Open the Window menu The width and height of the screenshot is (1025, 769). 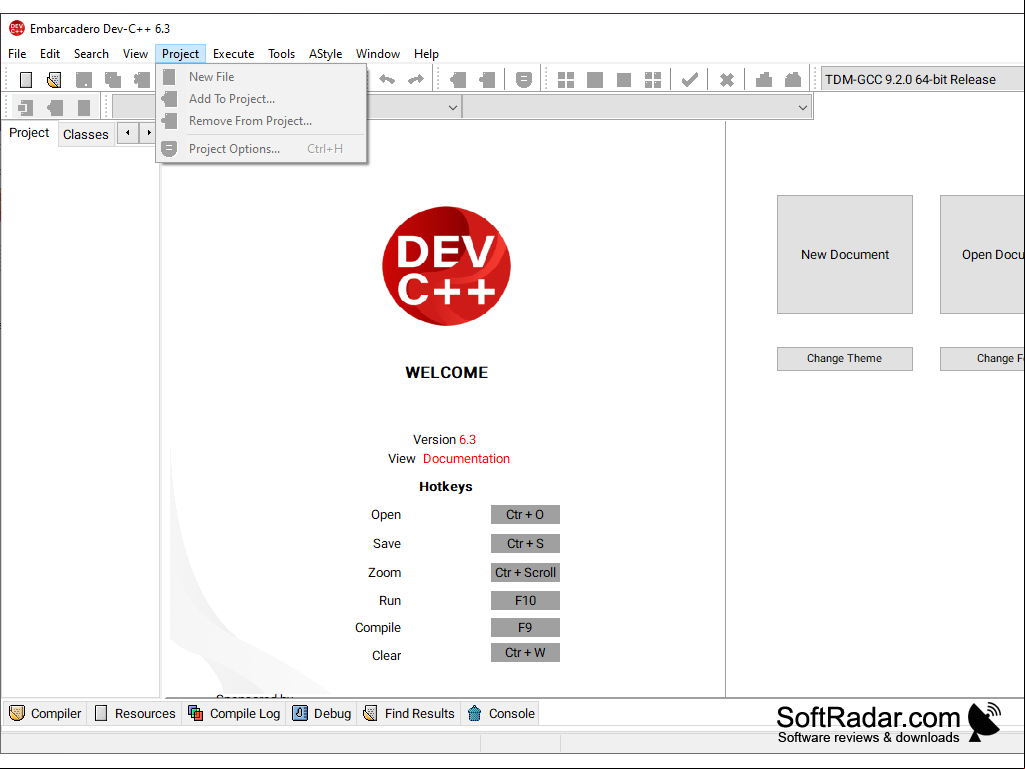[378, 54]
